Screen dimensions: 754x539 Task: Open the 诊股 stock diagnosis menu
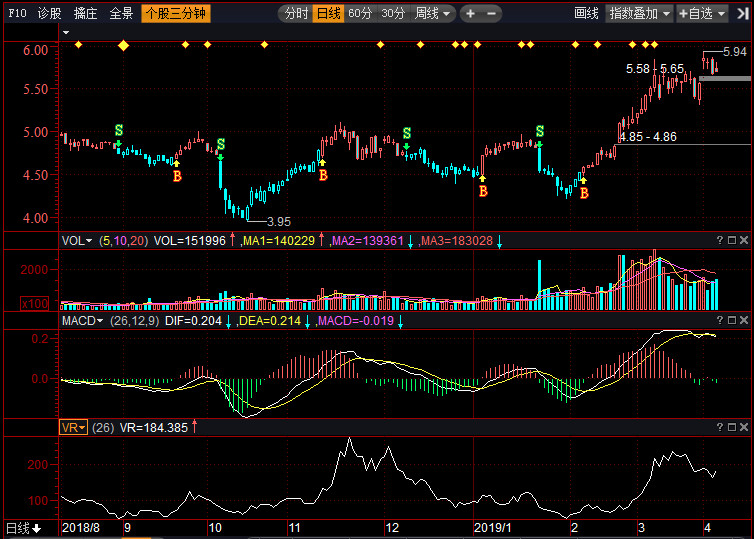tap(50, 13)
